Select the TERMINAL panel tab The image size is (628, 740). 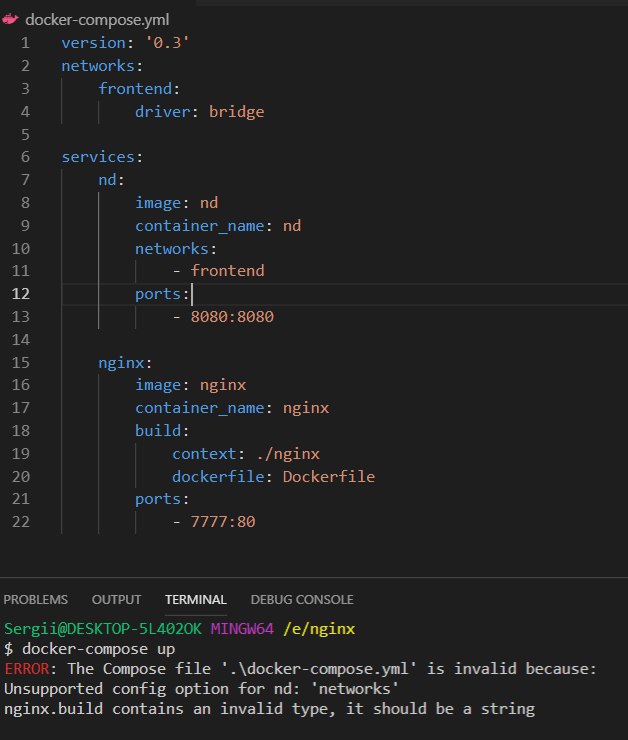(196, 599)
